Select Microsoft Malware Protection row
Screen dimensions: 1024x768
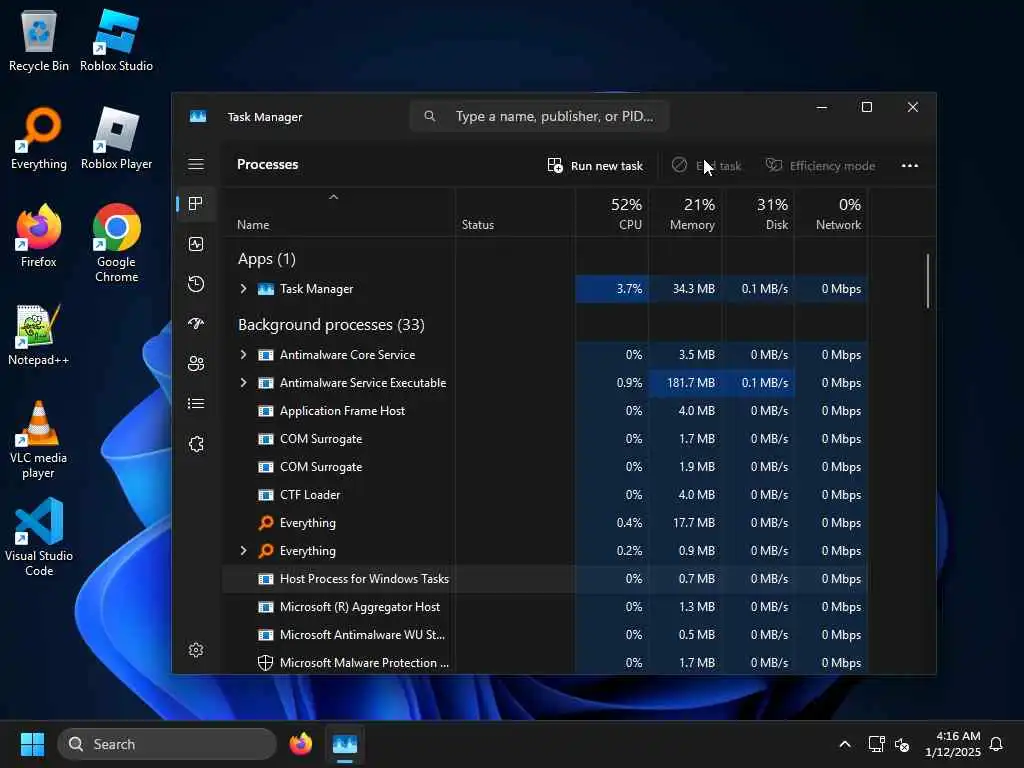point(545,663)
